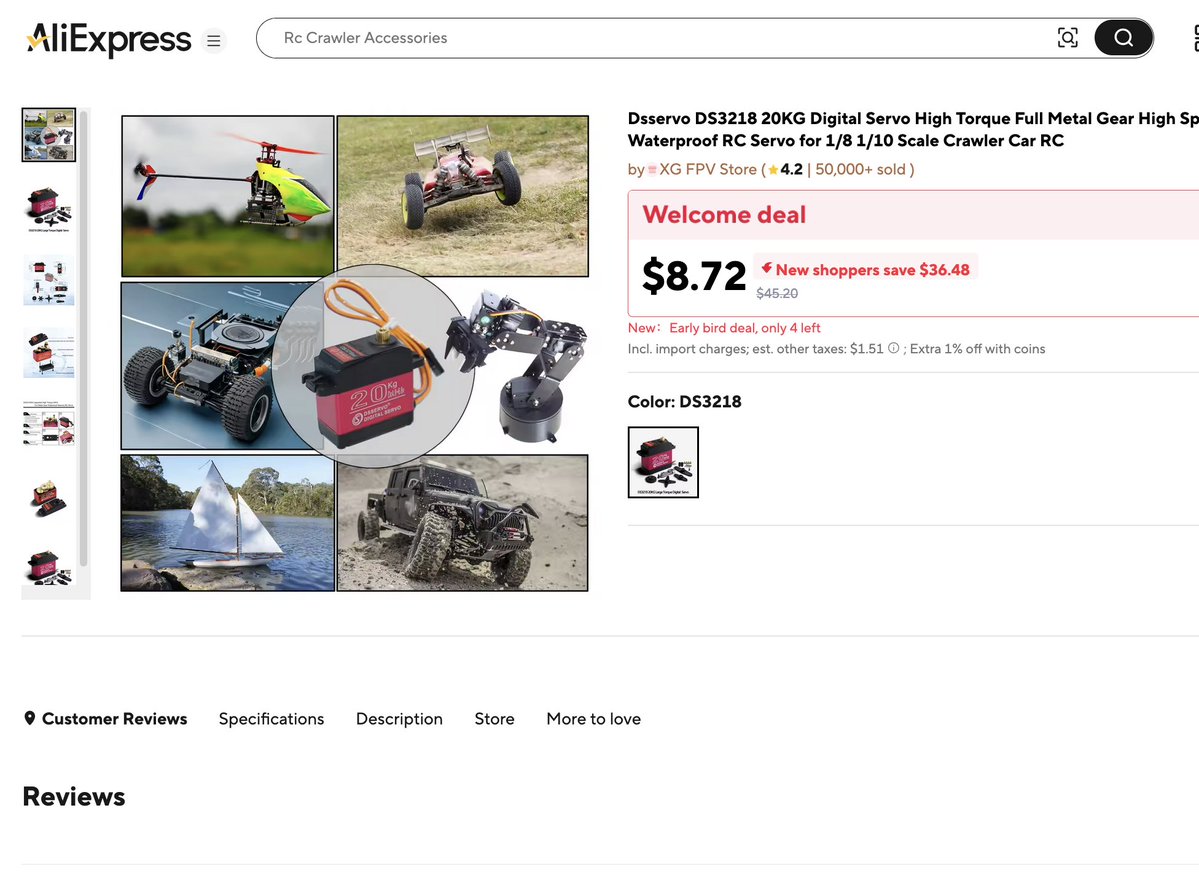
Task: Select the Customer Reviews tab
Action: pos(115,718)
